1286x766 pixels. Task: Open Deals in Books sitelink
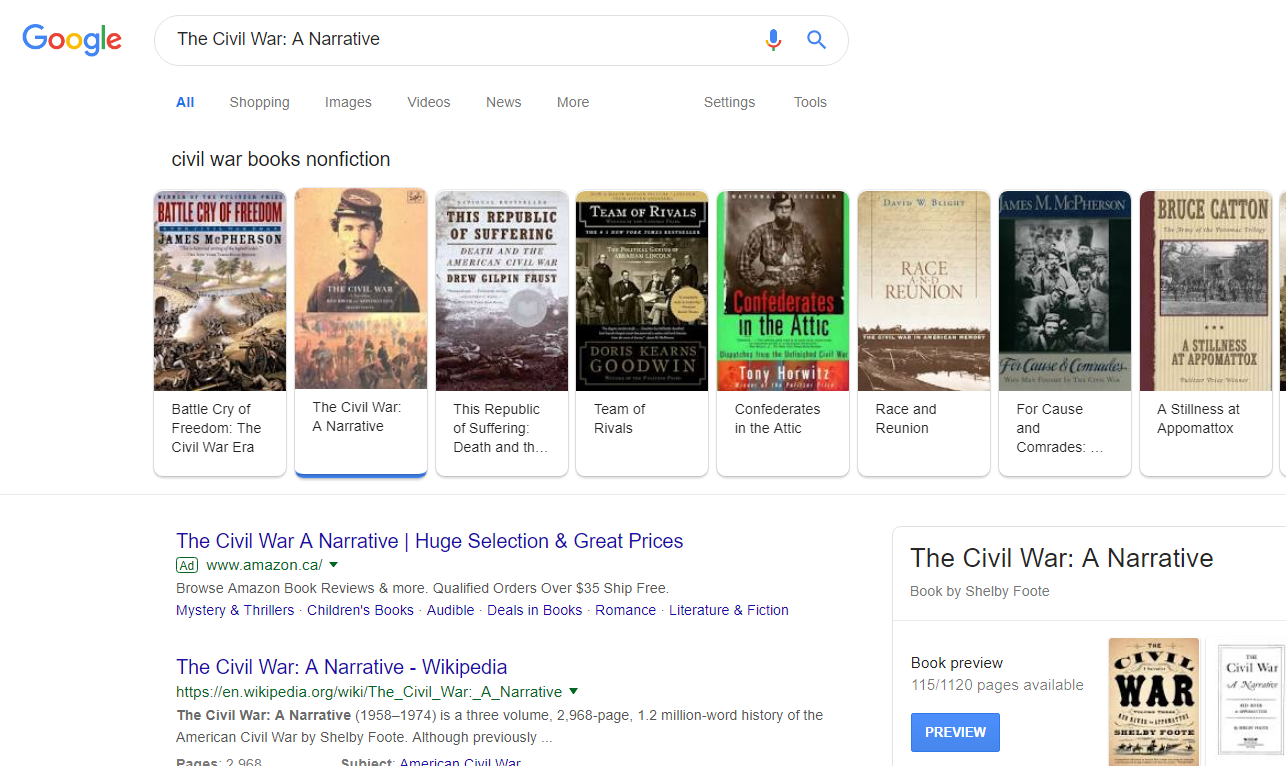535,610
